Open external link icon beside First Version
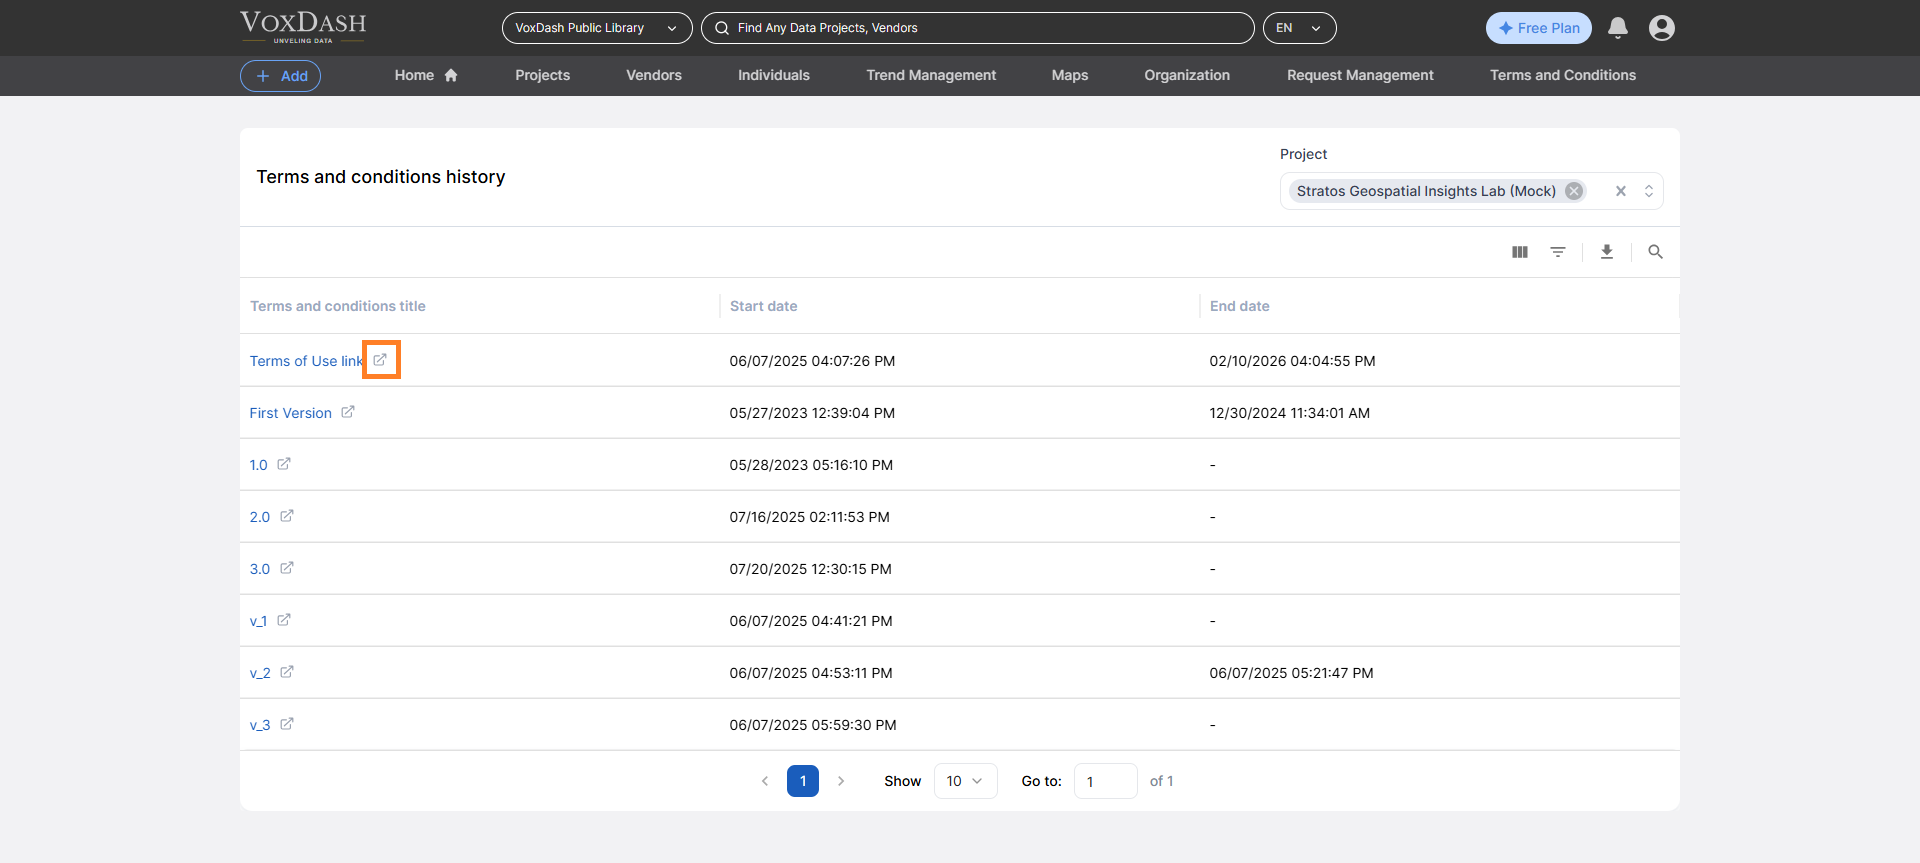The image size is (1920, 863). pos(348,412)
